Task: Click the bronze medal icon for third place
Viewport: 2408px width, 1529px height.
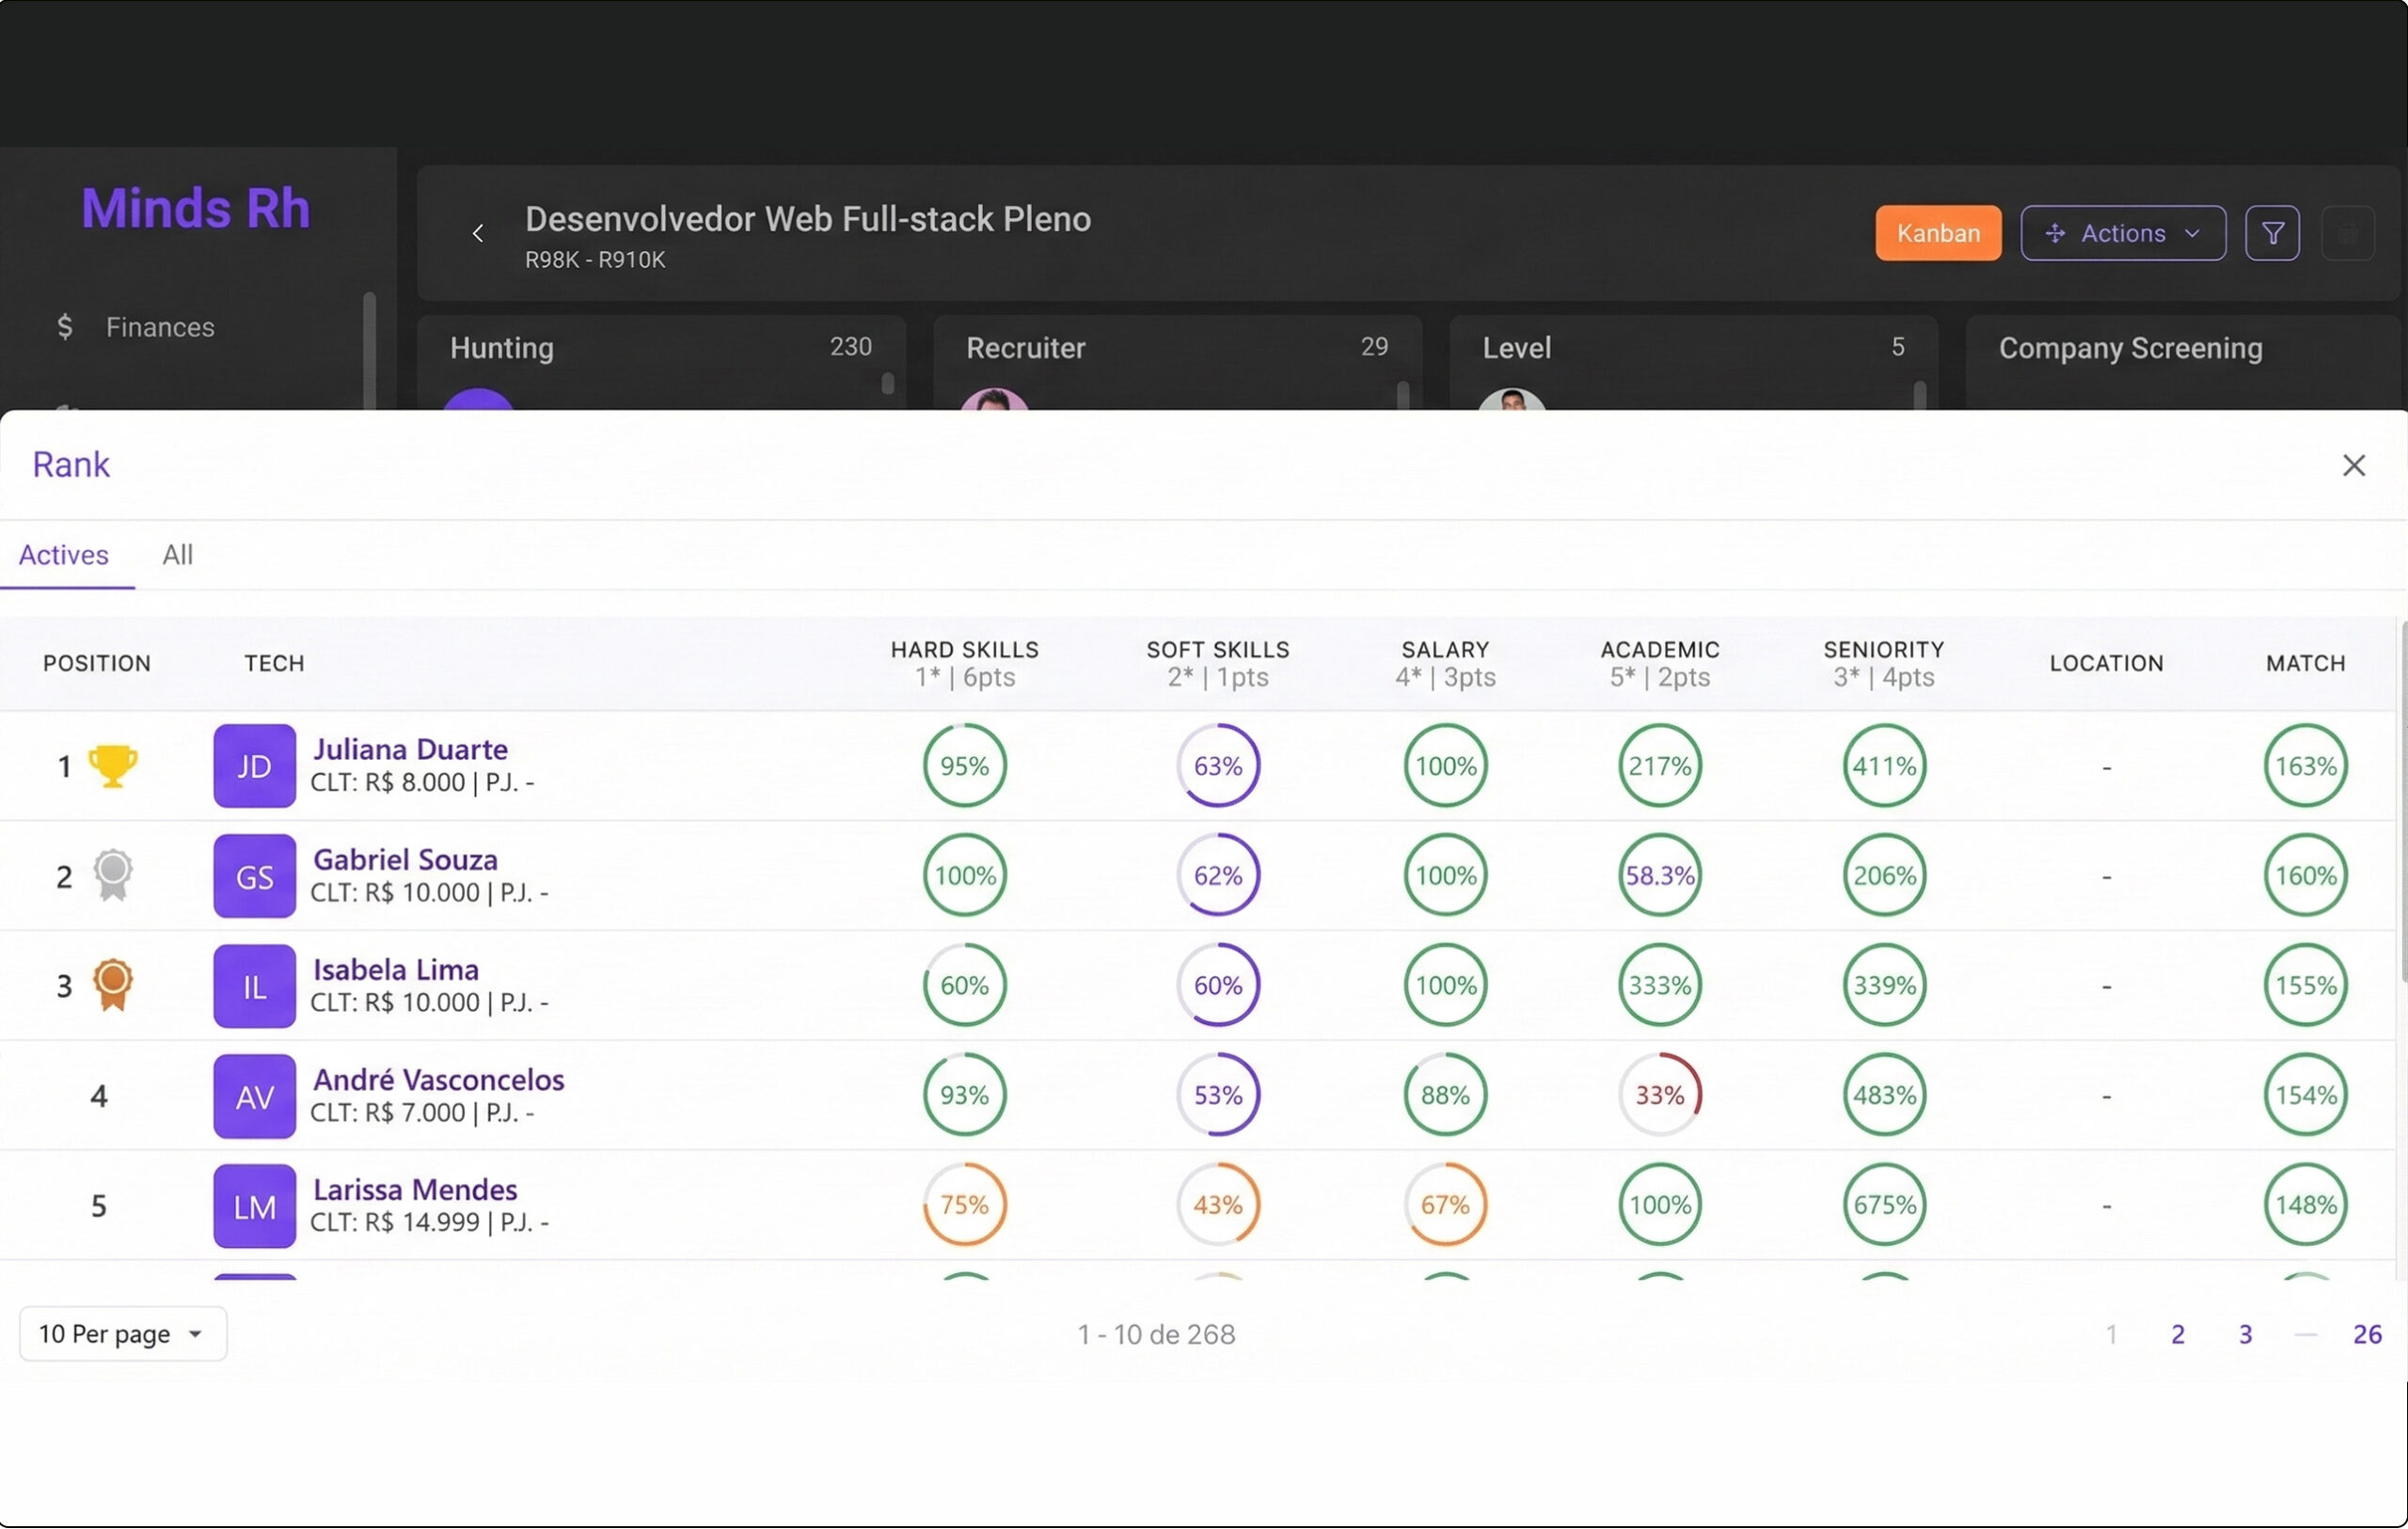Action: (112, 986)
